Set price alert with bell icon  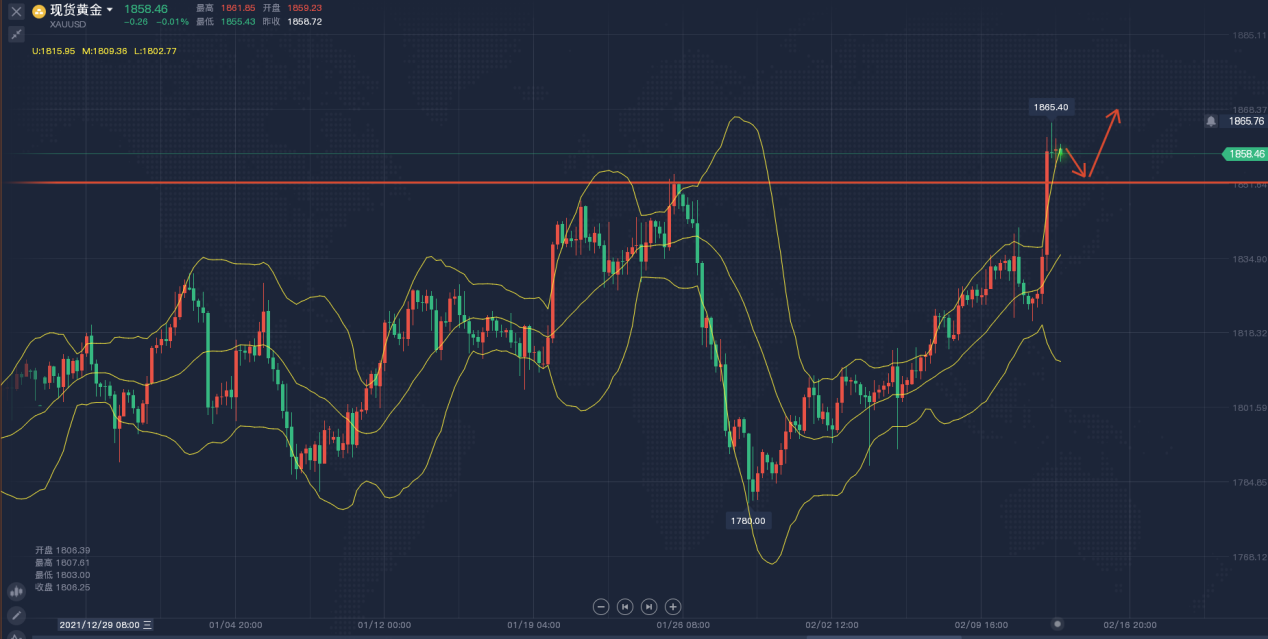(x=1211, y=121)
